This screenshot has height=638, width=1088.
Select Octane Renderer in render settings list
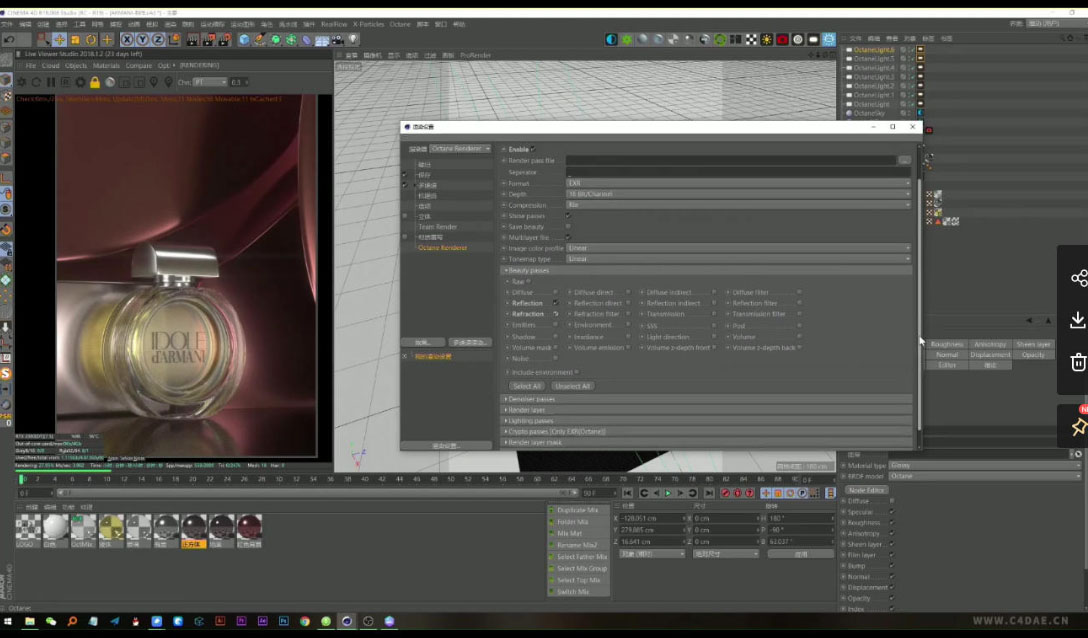(443, 248)
